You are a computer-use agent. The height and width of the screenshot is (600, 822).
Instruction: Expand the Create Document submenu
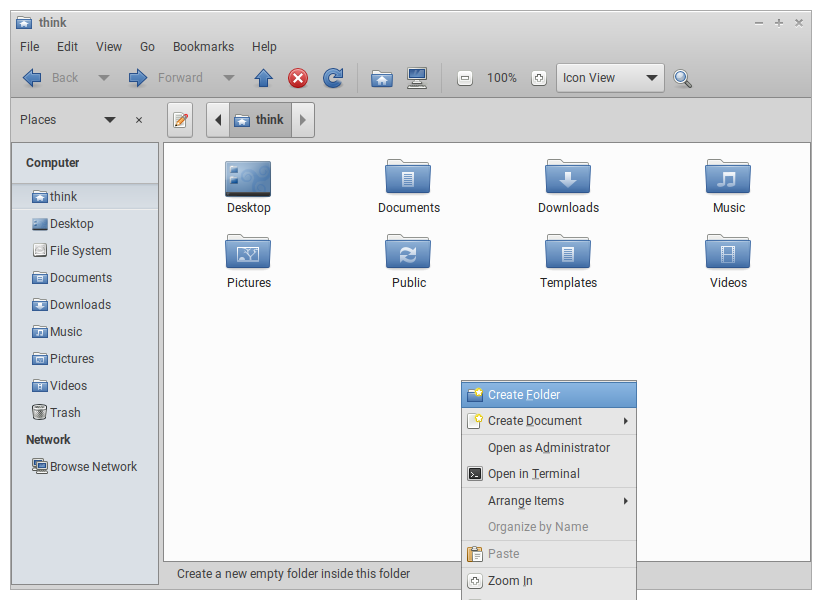(549, 421)
